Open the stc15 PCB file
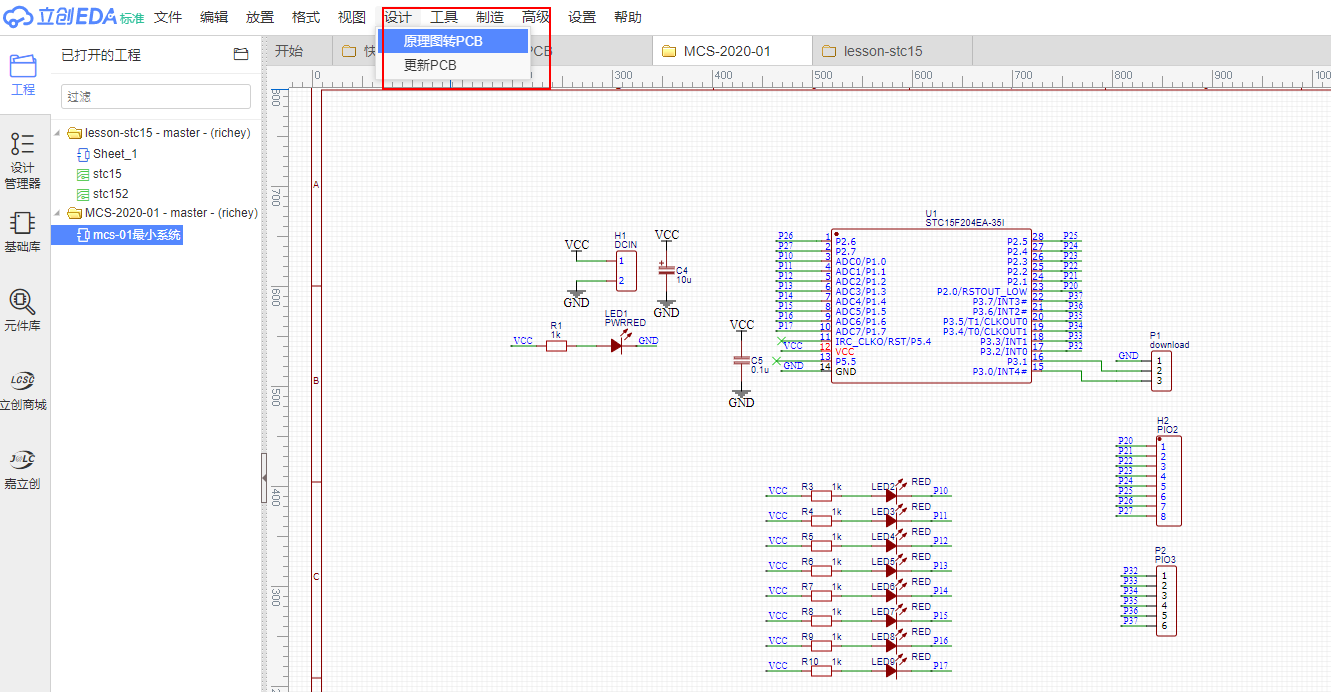The height and width of the screenshot is (692, 1331). click(x=107, y=174)
